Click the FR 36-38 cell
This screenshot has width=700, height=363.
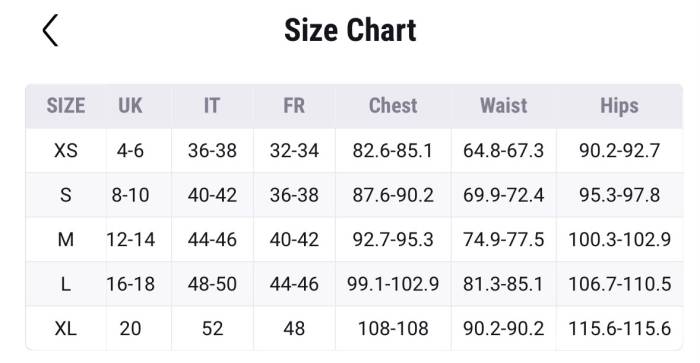pyautogui.click(x=294, y=195)
